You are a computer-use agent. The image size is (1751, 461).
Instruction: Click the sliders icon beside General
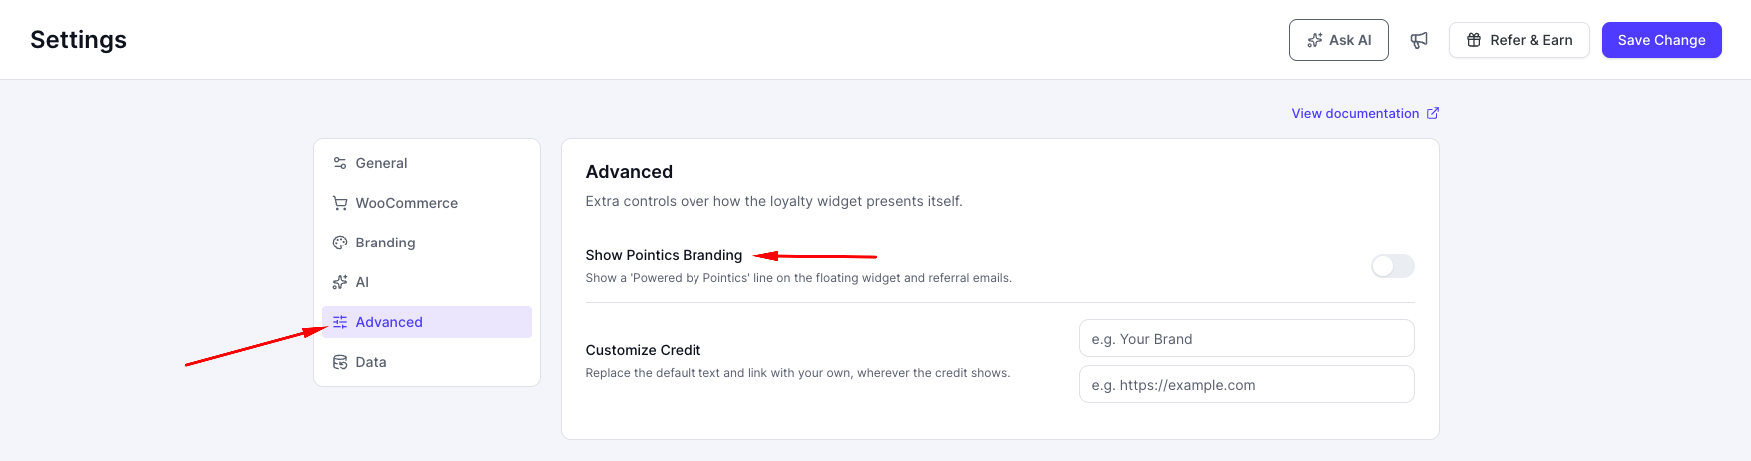click(x=340, y=163)
